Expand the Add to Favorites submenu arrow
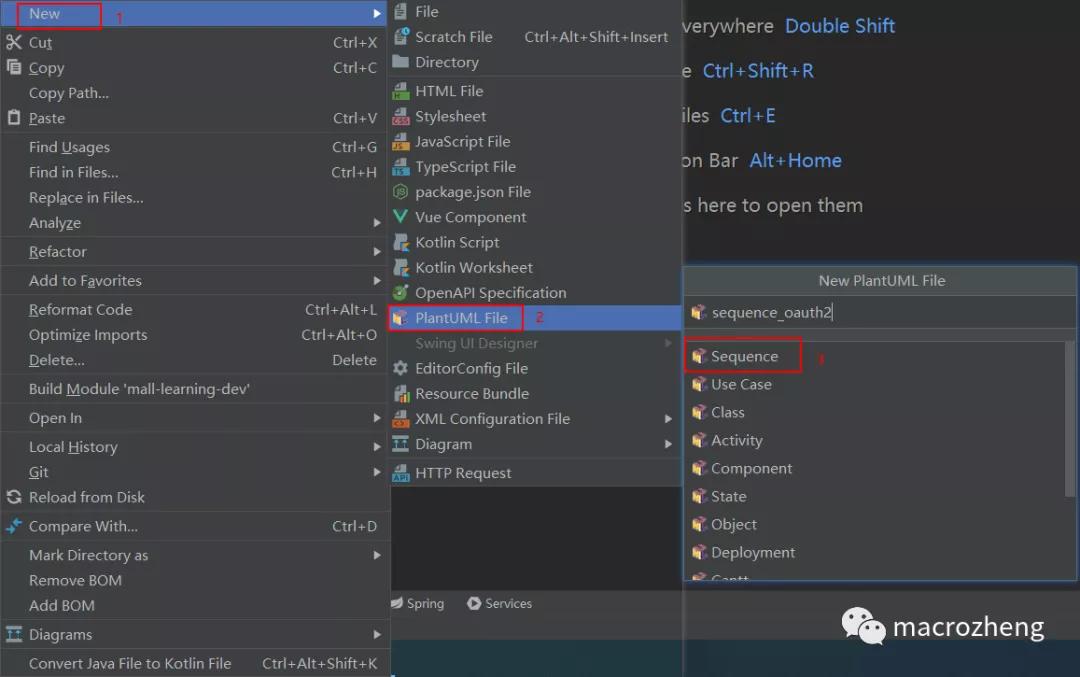Viewport: 1080px width, 677px height. coord(377,280)
